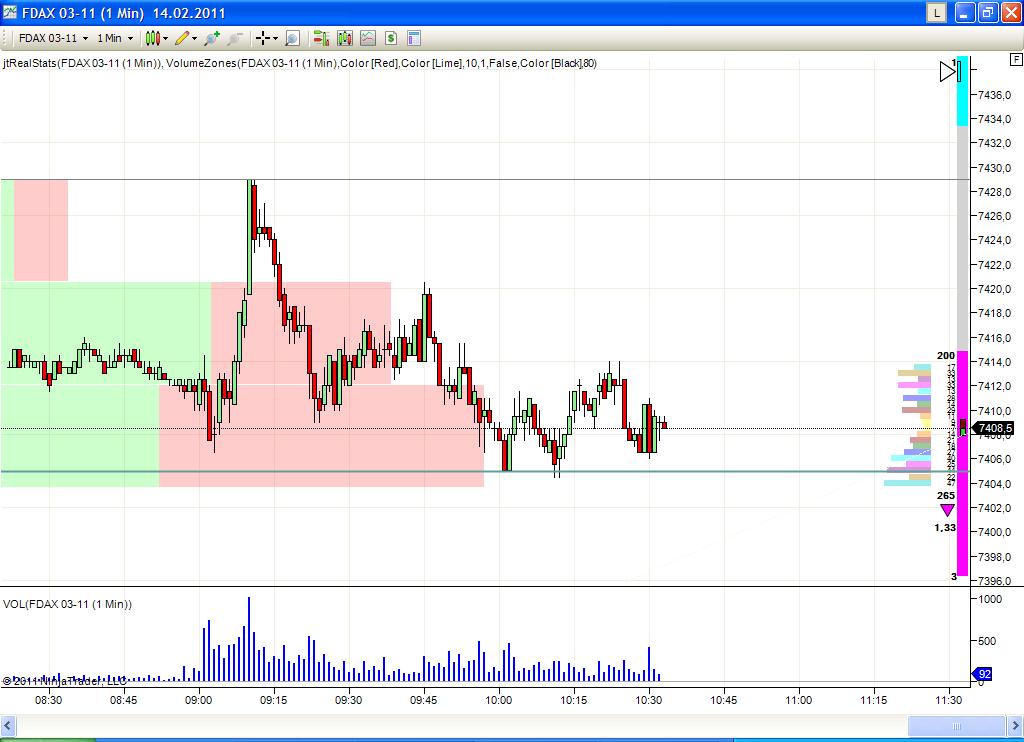Click the magenta down triangle marker
Image resolution: width=1024 pixels, height=742 pixels.
(x=947, y=510)
